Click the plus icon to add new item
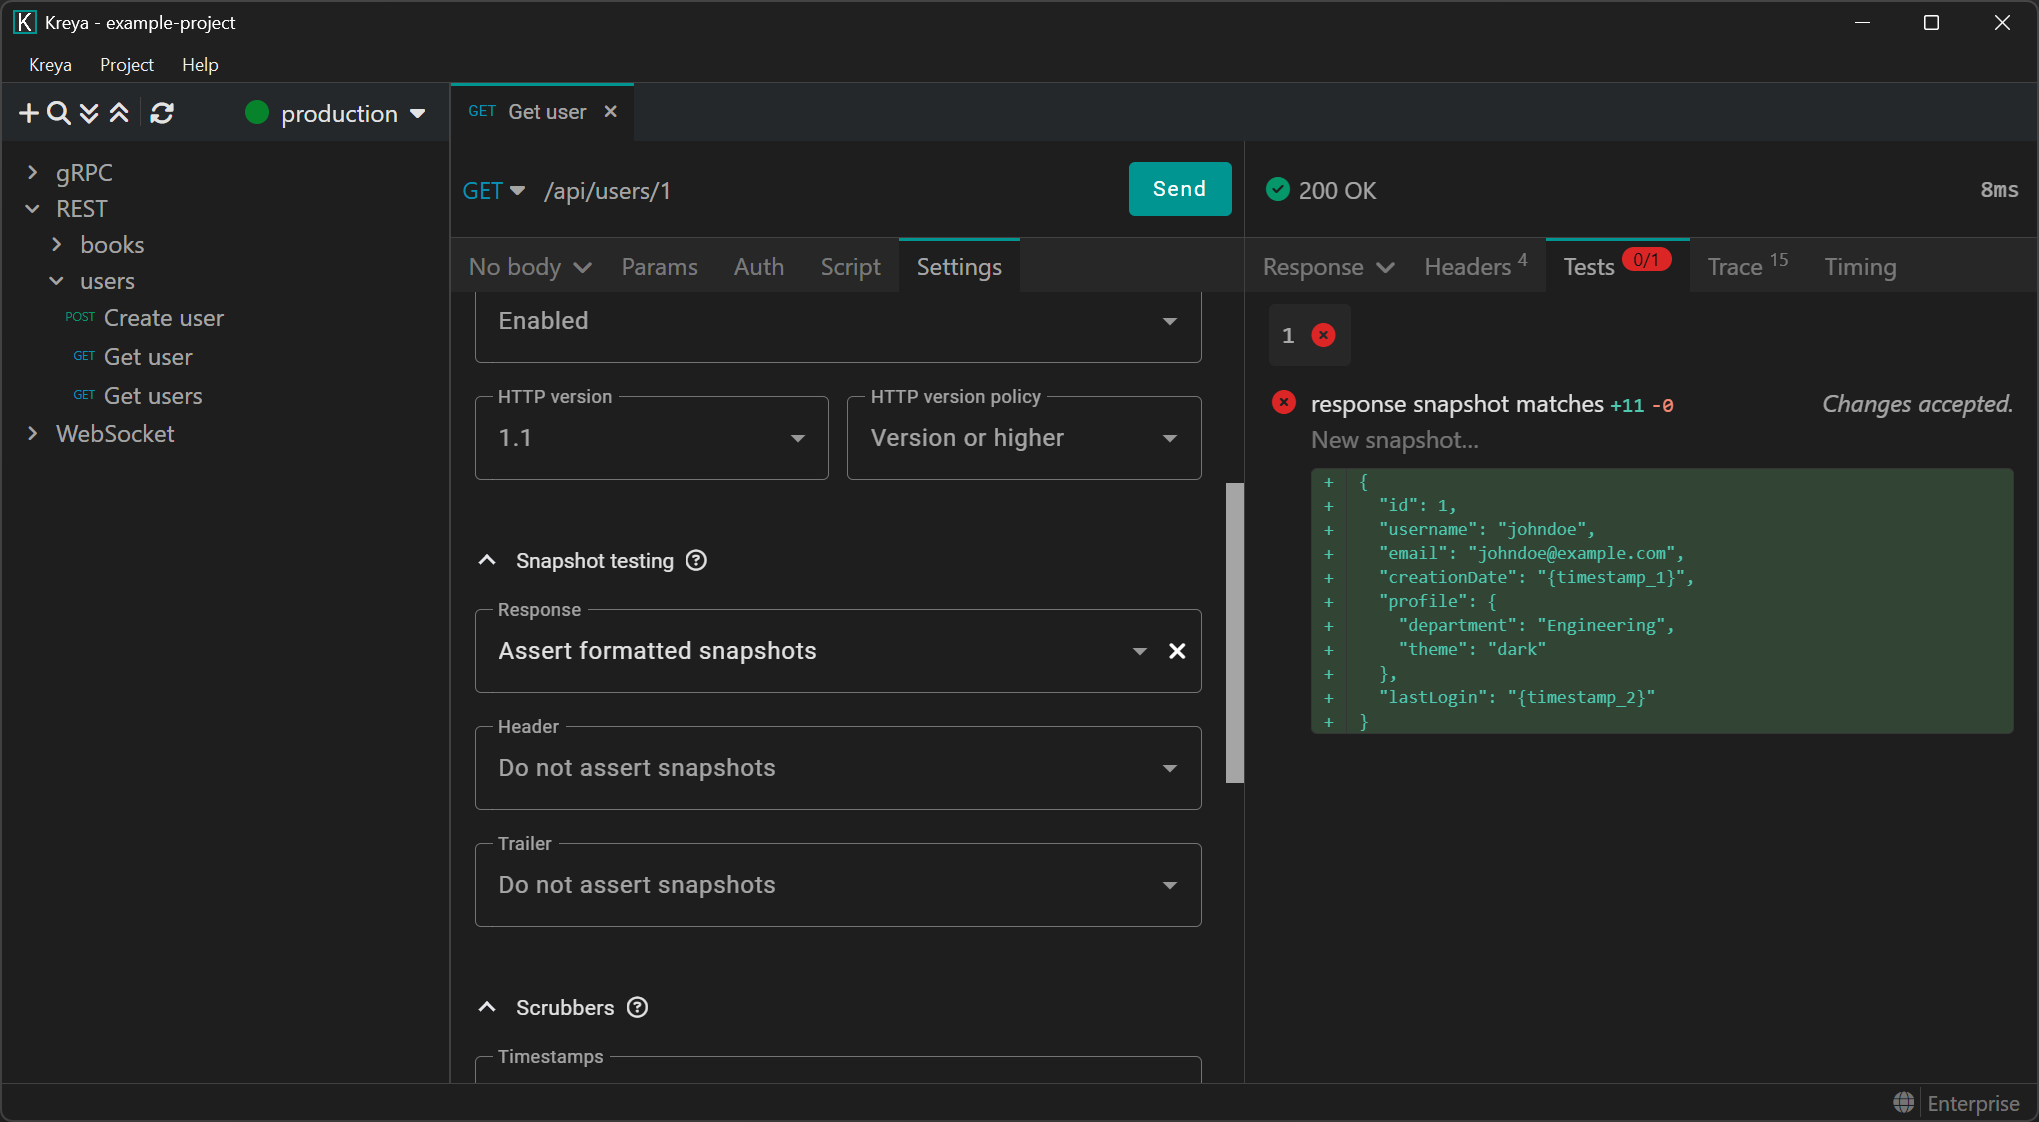 point(29,113)
